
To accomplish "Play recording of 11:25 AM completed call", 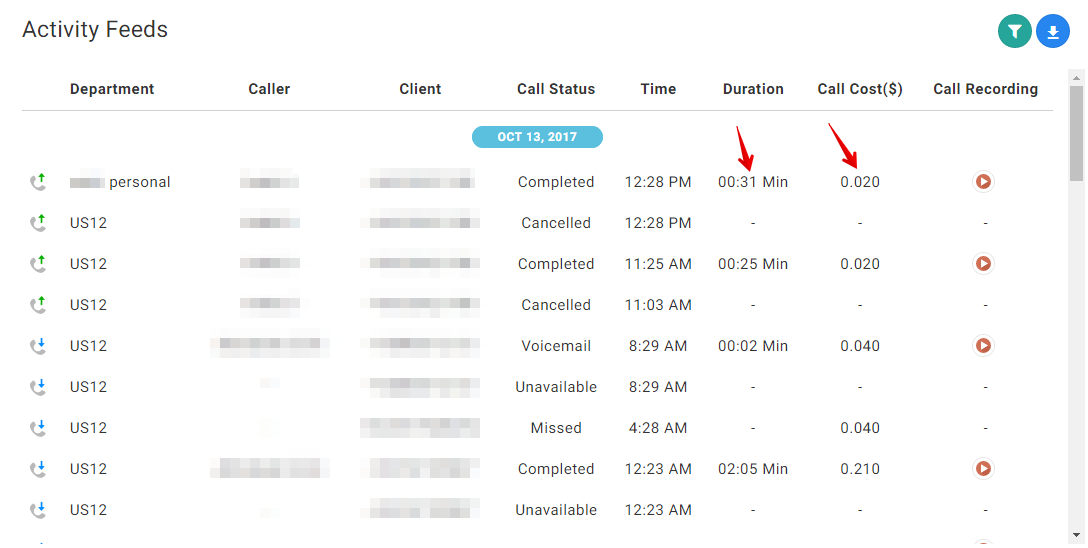I will click(x=983, y=264).
